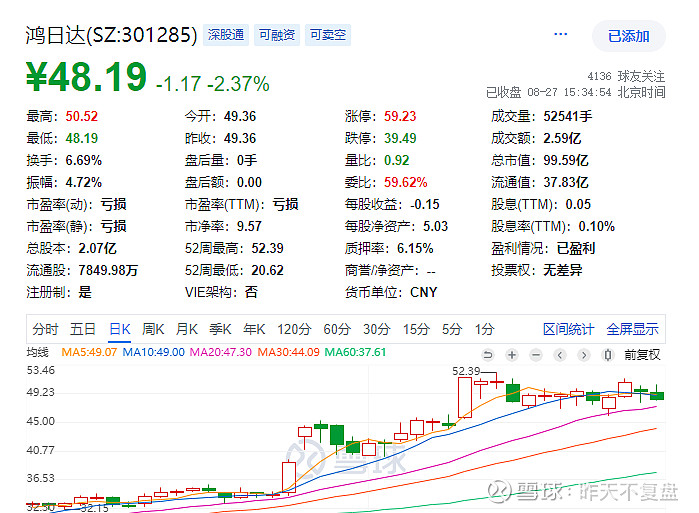Move chart right with arrow icon
This screenshot has height=513, width=699.
click(x=584, y=355)
